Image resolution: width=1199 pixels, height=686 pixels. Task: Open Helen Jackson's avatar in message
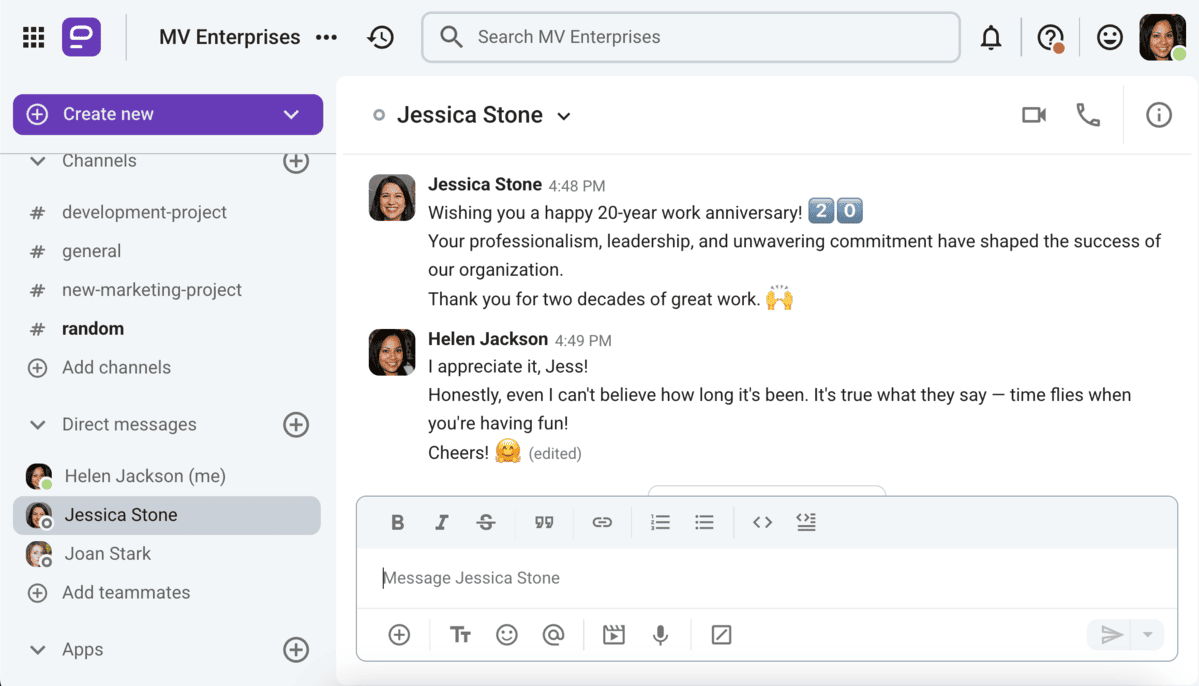point(392,352)
